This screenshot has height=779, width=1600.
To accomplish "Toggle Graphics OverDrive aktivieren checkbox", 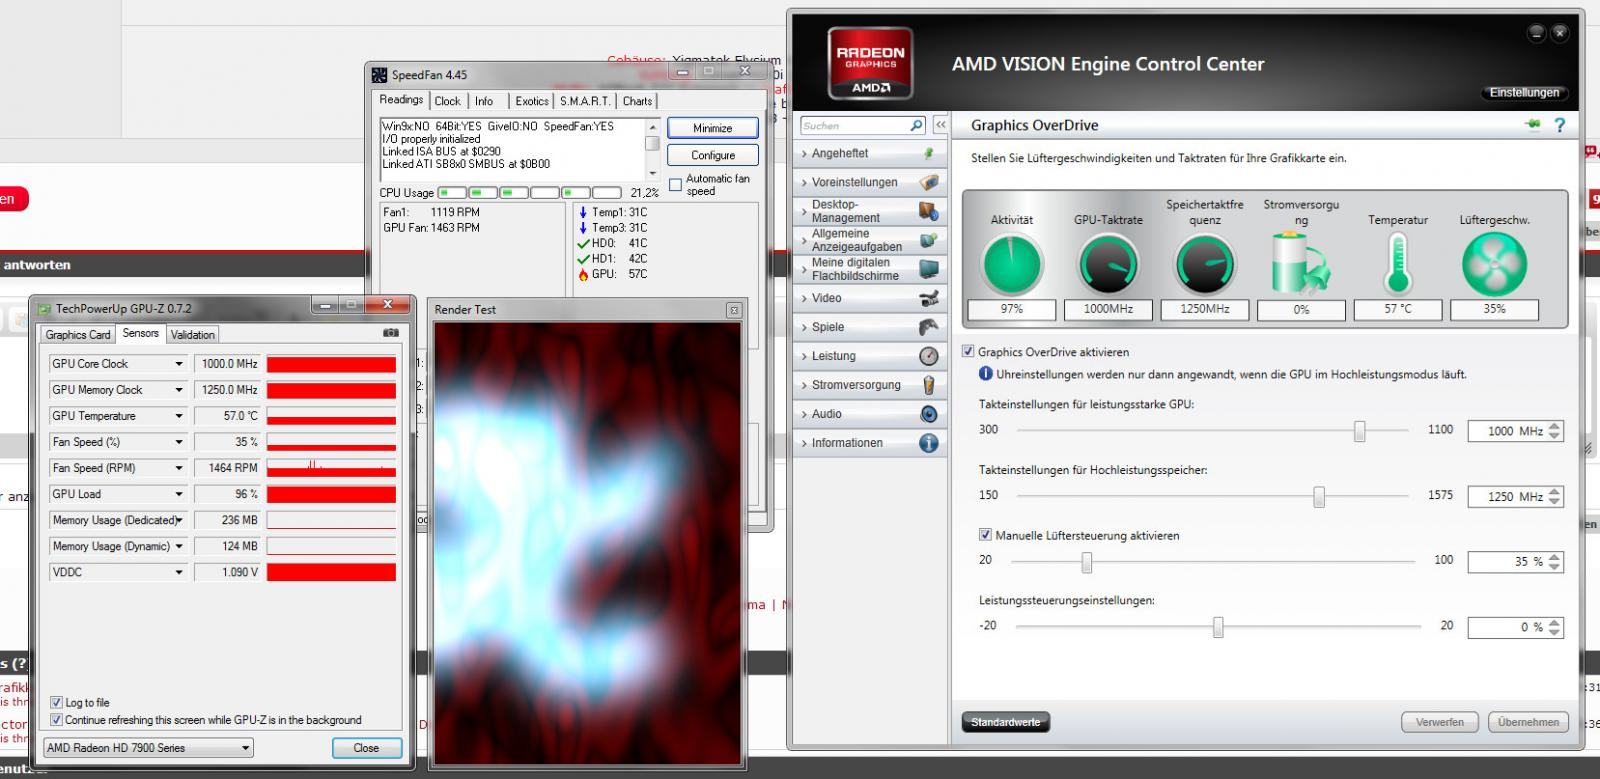I will (968, 351).
